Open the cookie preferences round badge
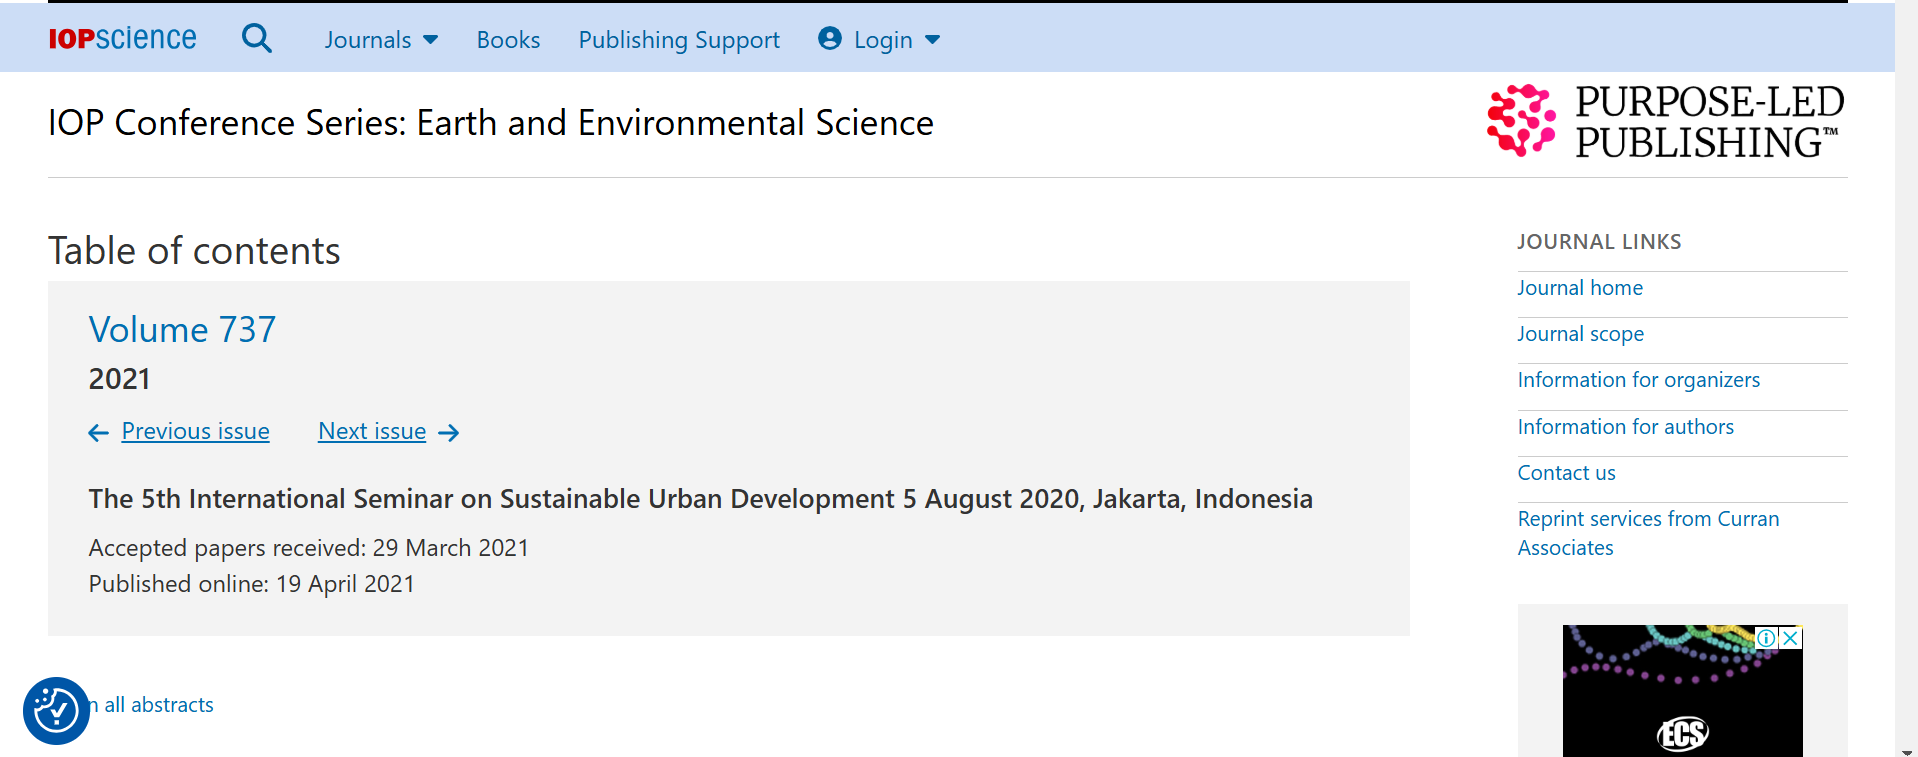1918x757 pixels. 56,711
